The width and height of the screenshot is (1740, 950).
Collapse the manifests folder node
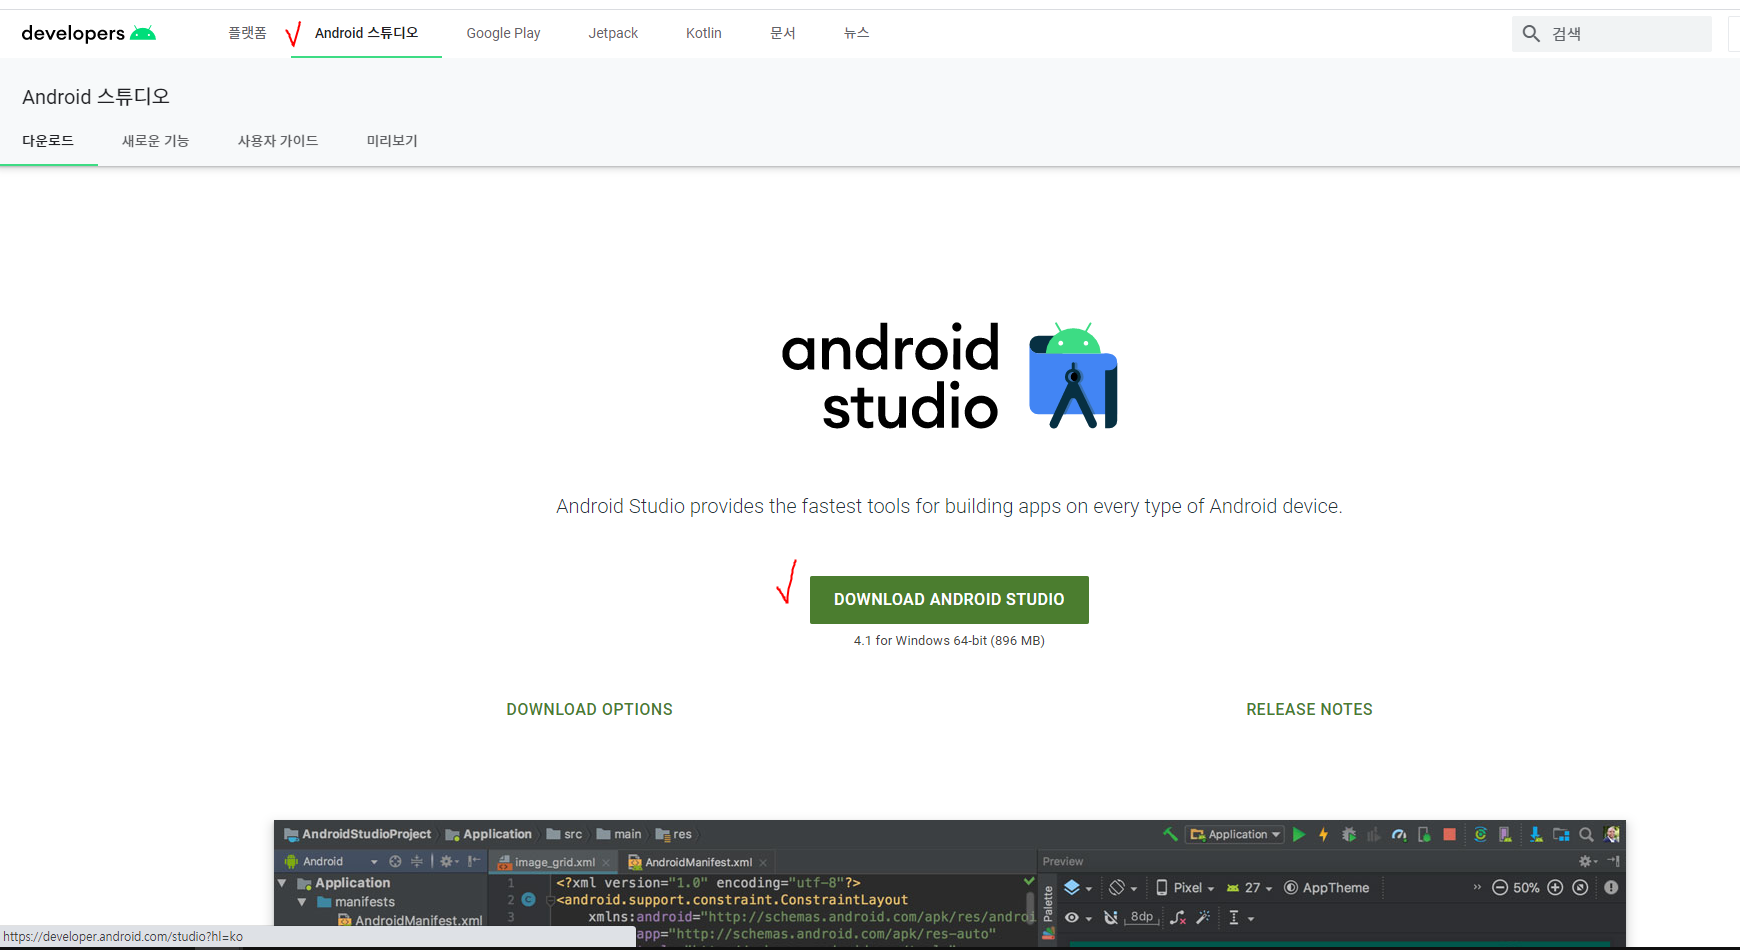tap(302, 902)
